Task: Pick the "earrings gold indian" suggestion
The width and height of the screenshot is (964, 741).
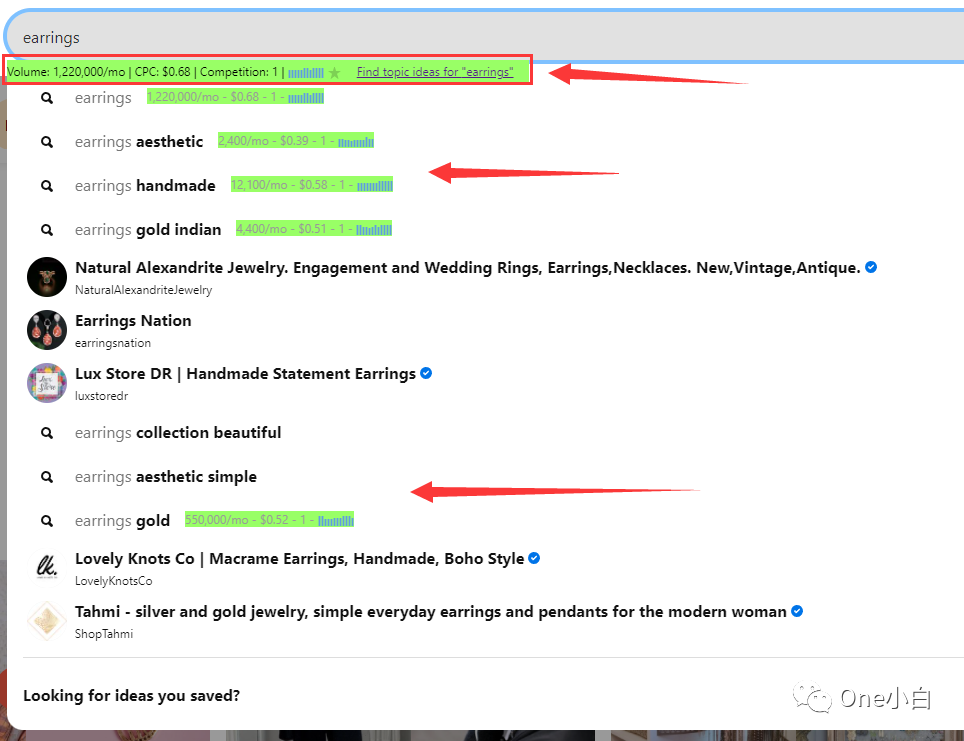Action: [148, 230]
